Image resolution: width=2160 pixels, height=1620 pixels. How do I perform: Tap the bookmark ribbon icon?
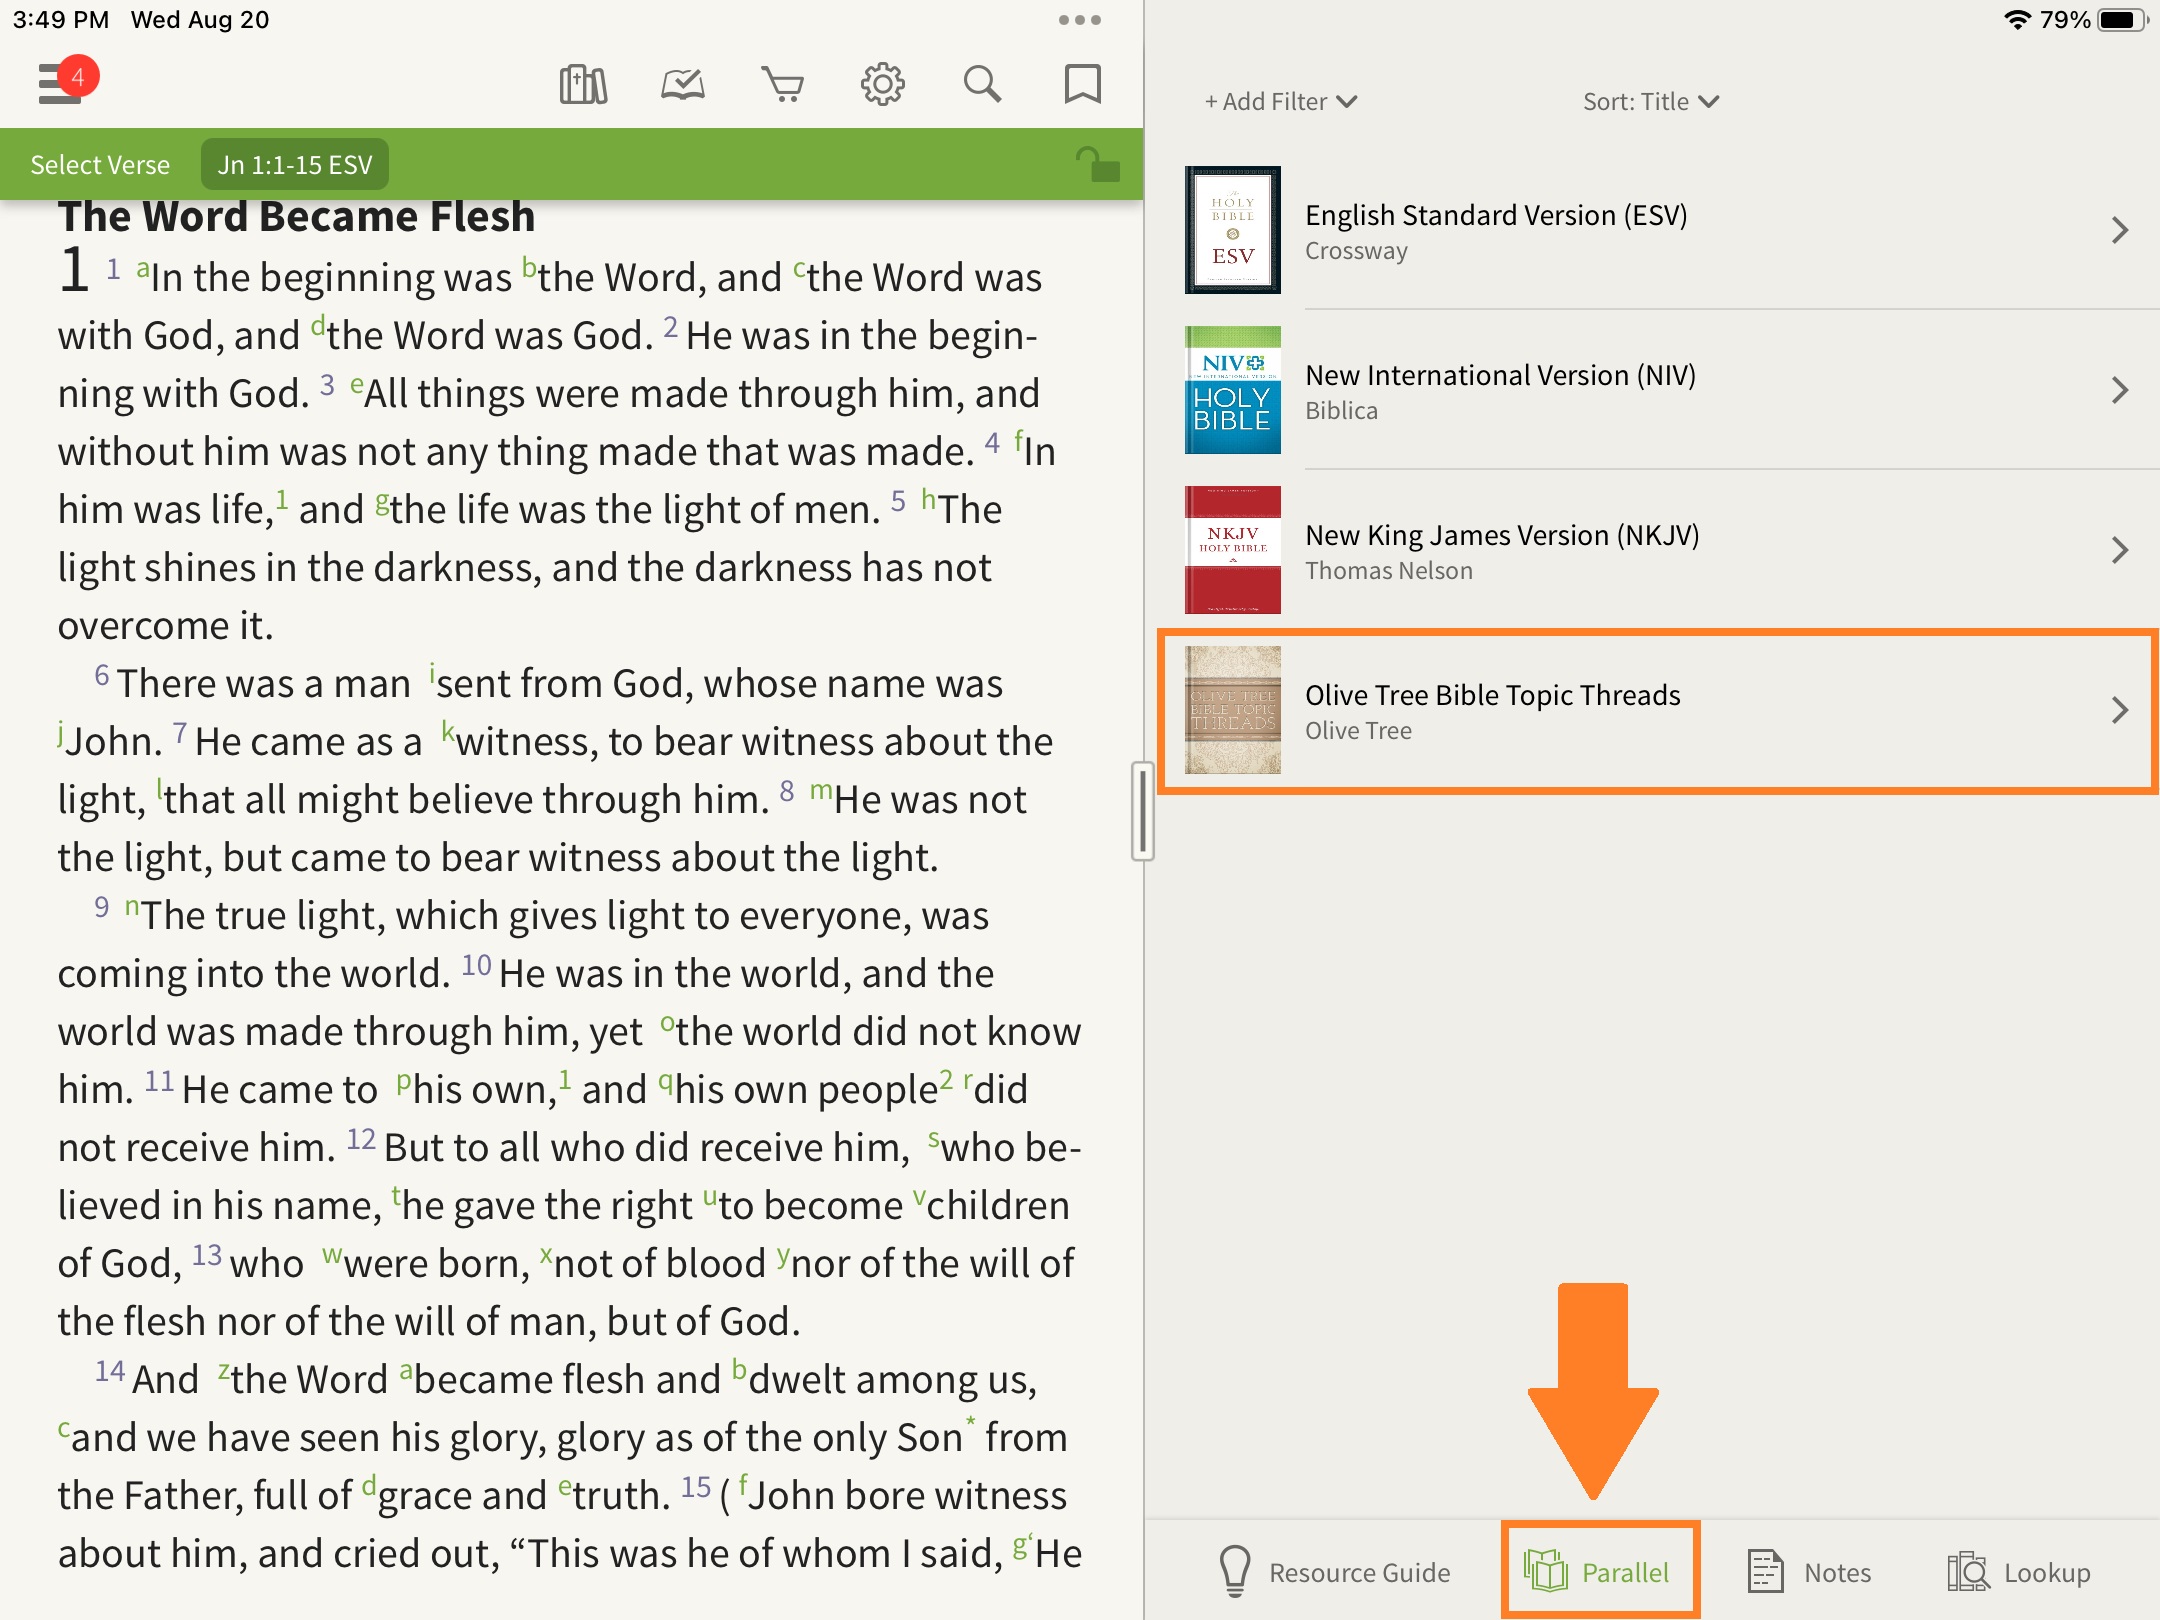pyautogui.click(x=1082, y=84)
